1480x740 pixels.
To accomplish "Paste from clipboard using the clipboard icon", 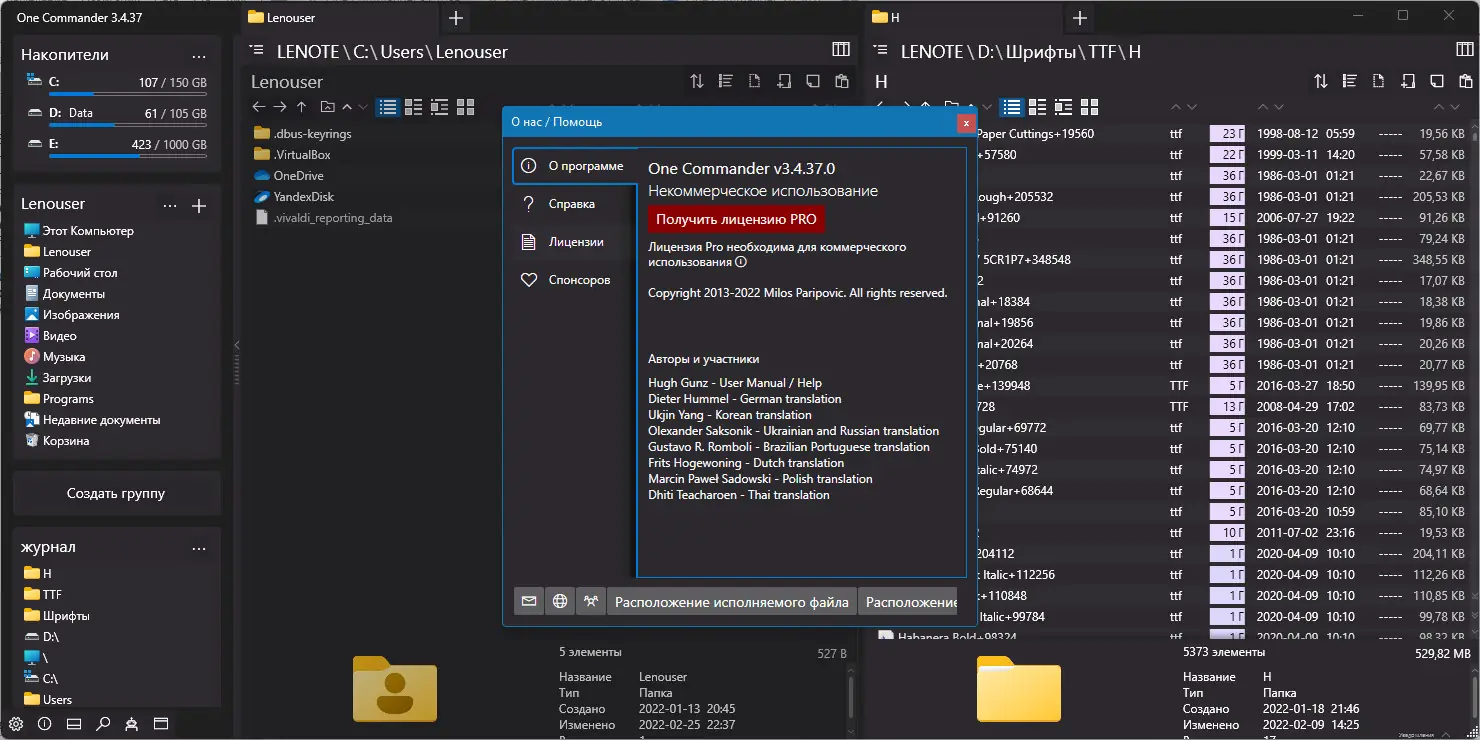I will [841, 81].
